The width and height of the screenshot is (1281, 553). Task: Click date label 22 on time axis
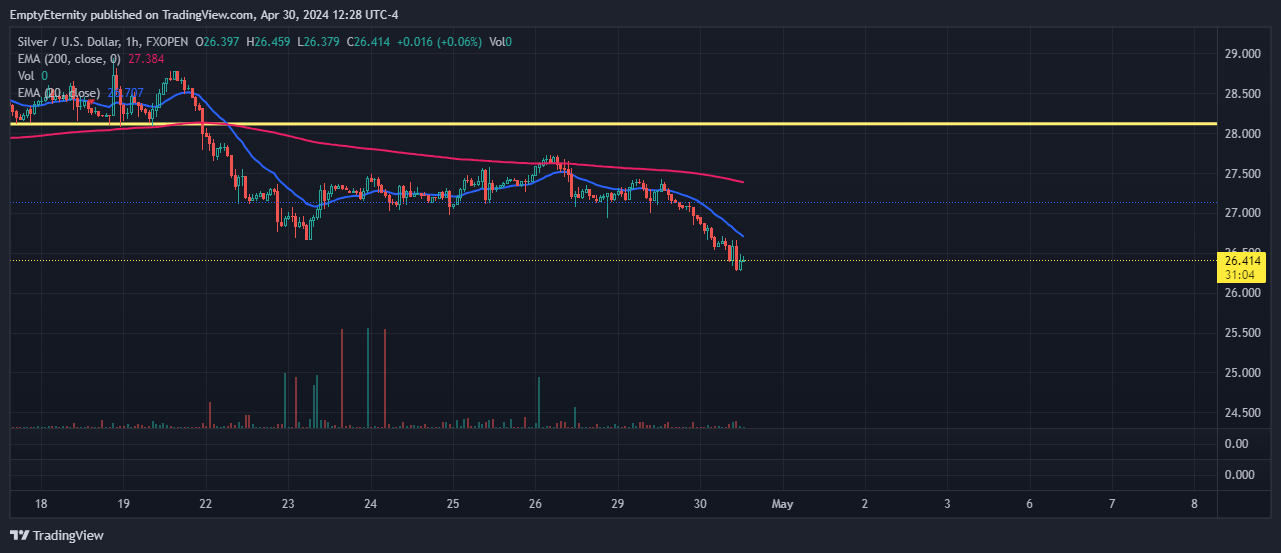pos(205,504)
